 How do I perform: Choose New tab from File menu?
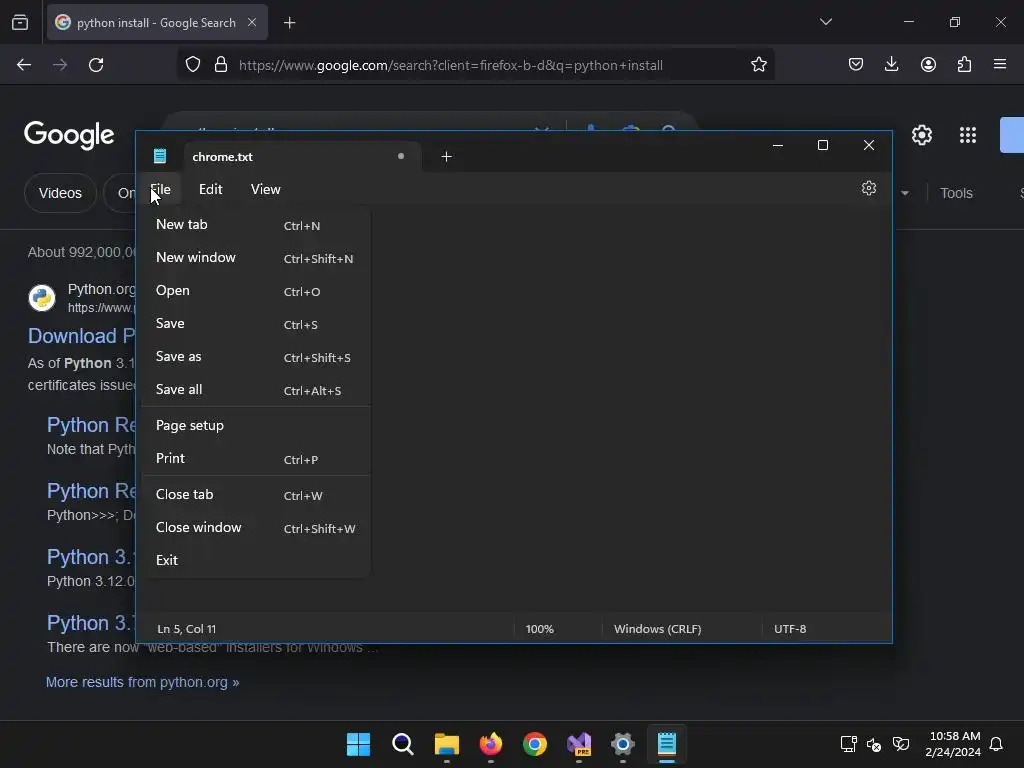tap(255, 225)
